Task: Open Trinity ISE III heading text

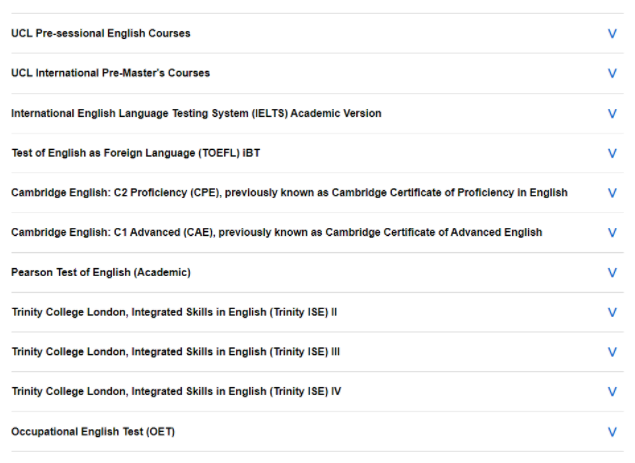Action: tap(176, 352)
